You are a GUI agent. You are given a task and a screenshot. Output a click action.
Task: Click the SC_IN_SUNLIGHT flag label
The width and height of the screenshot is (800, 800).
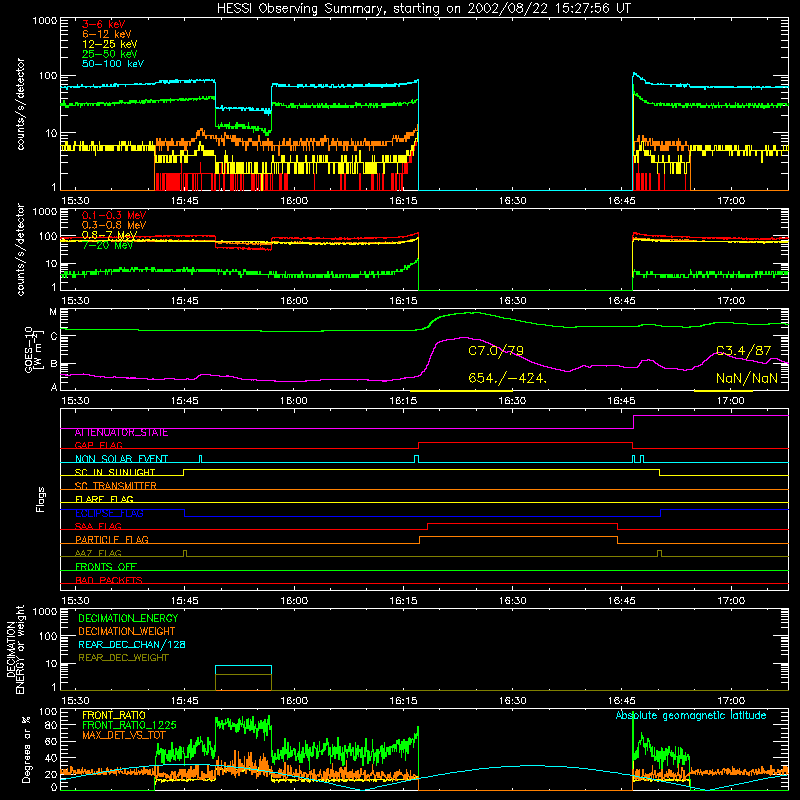[115, 472]
